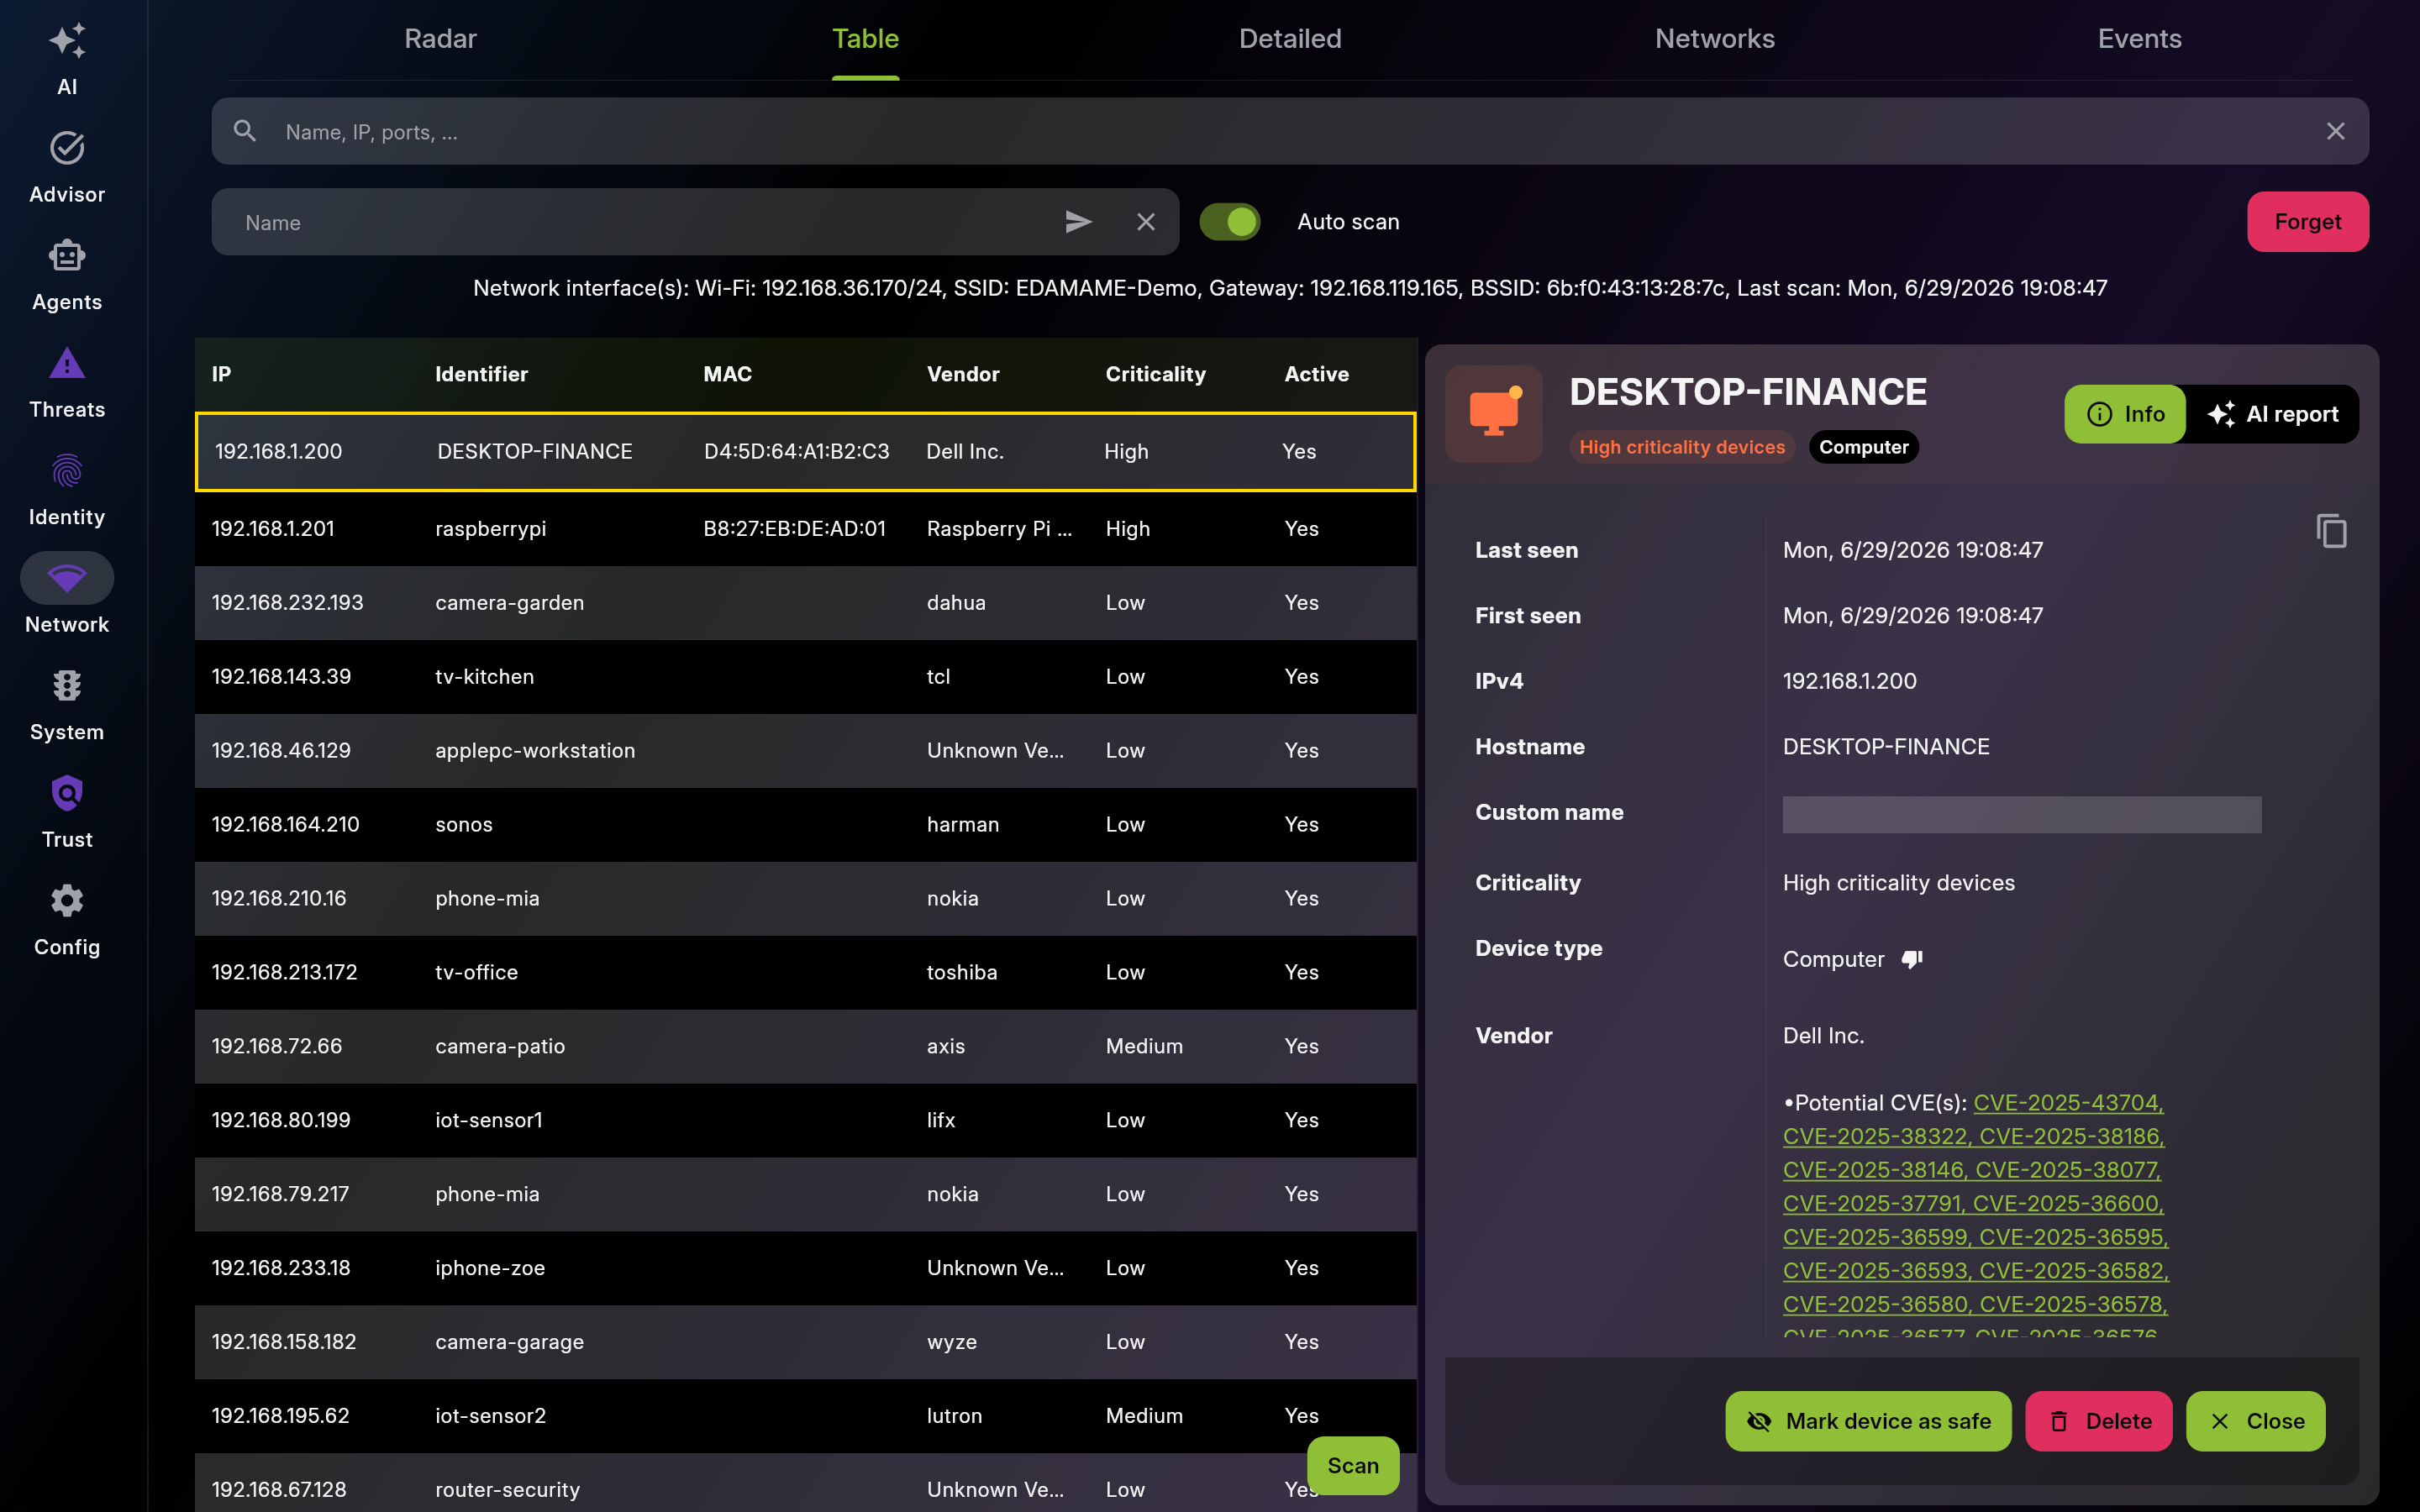Open the Info view of device
The image size is (2420, 1512).
(2125, 414)
